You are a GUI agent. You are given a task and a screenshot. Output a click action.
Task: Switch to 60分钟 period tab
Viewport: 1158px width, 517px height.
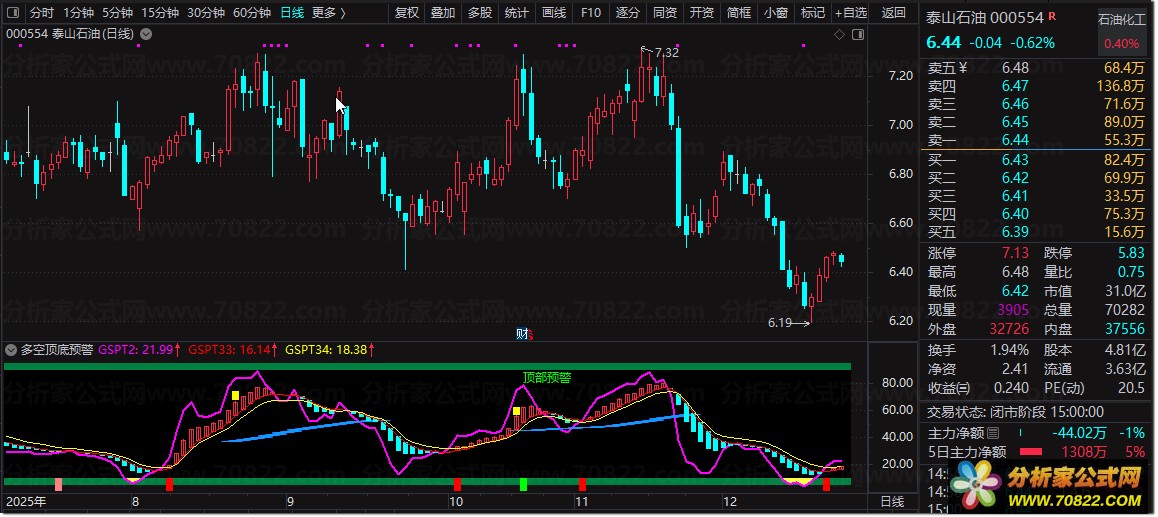click(x=252, y=13)
